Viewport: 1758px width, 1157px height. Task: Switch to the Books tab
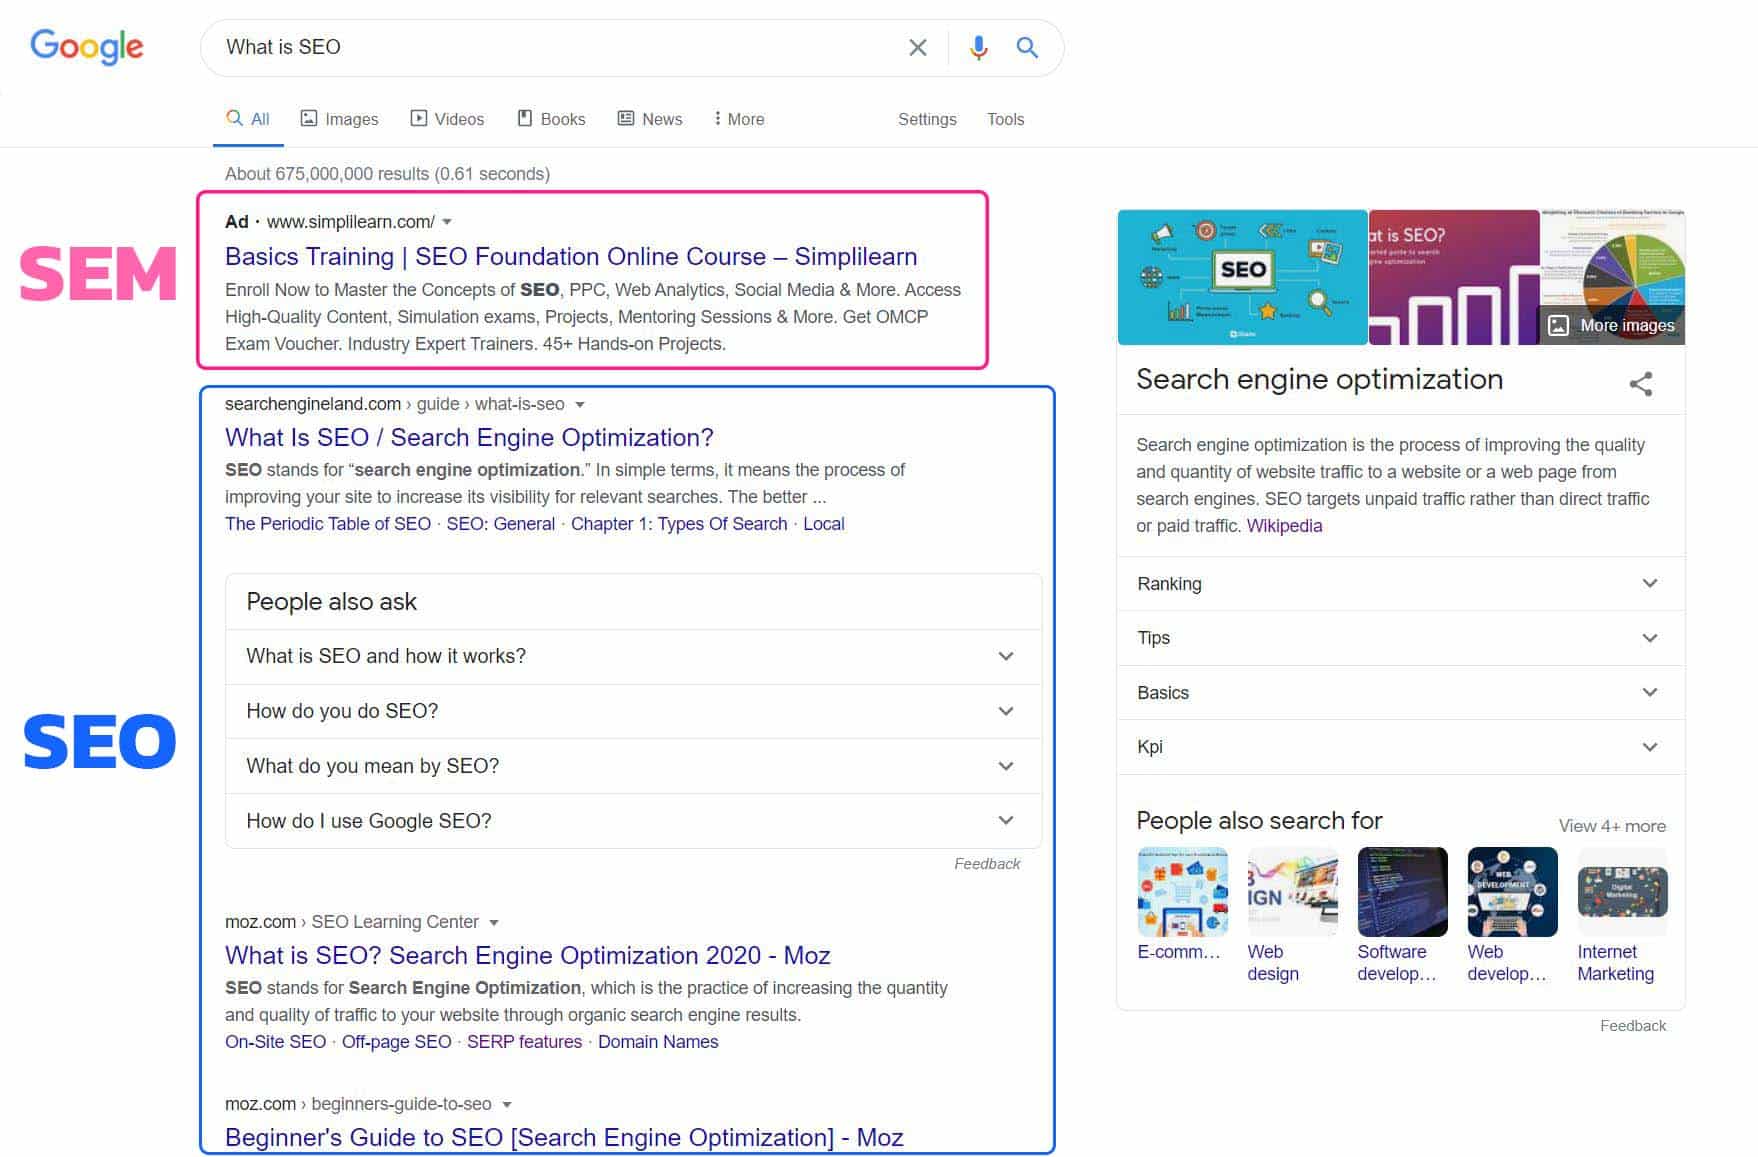(x=551, y=119)
